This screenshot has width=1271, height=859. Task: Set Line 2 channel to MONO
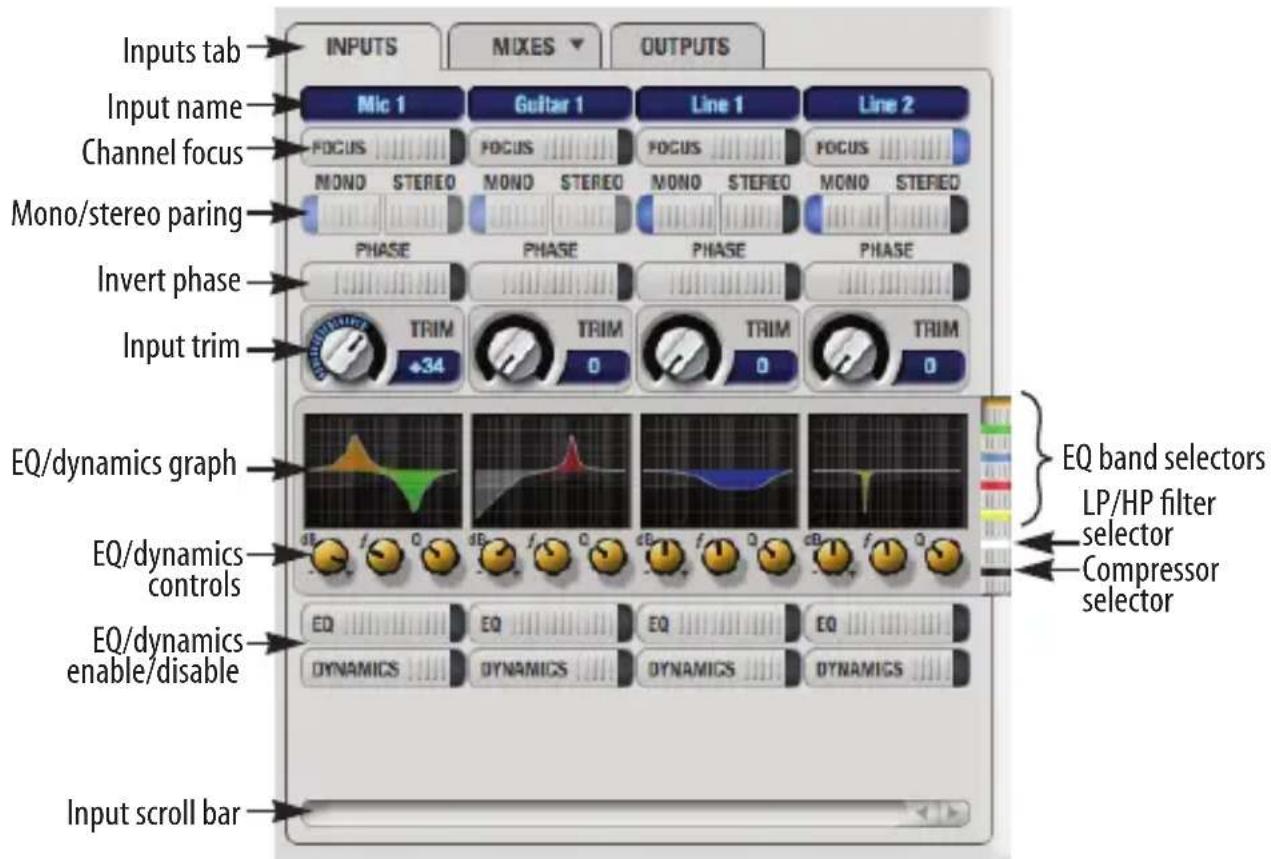[x=846, y=214]
